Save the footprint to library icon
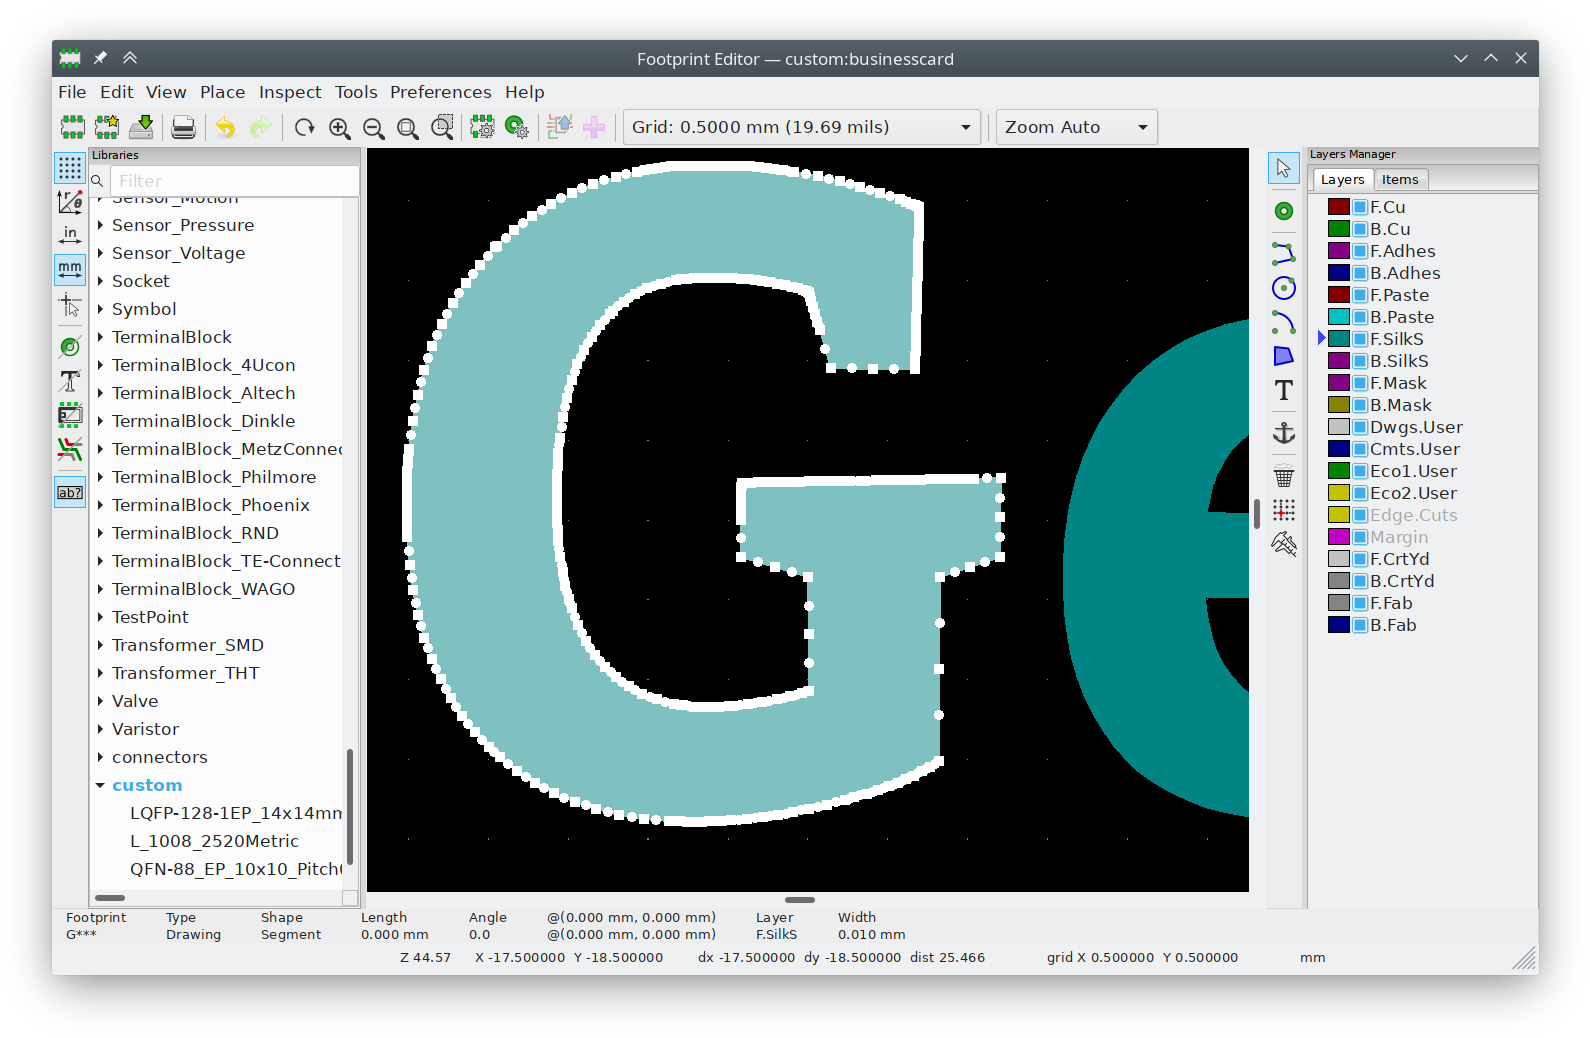This screenshot has width=1590, height=1038. click(142, 127)
